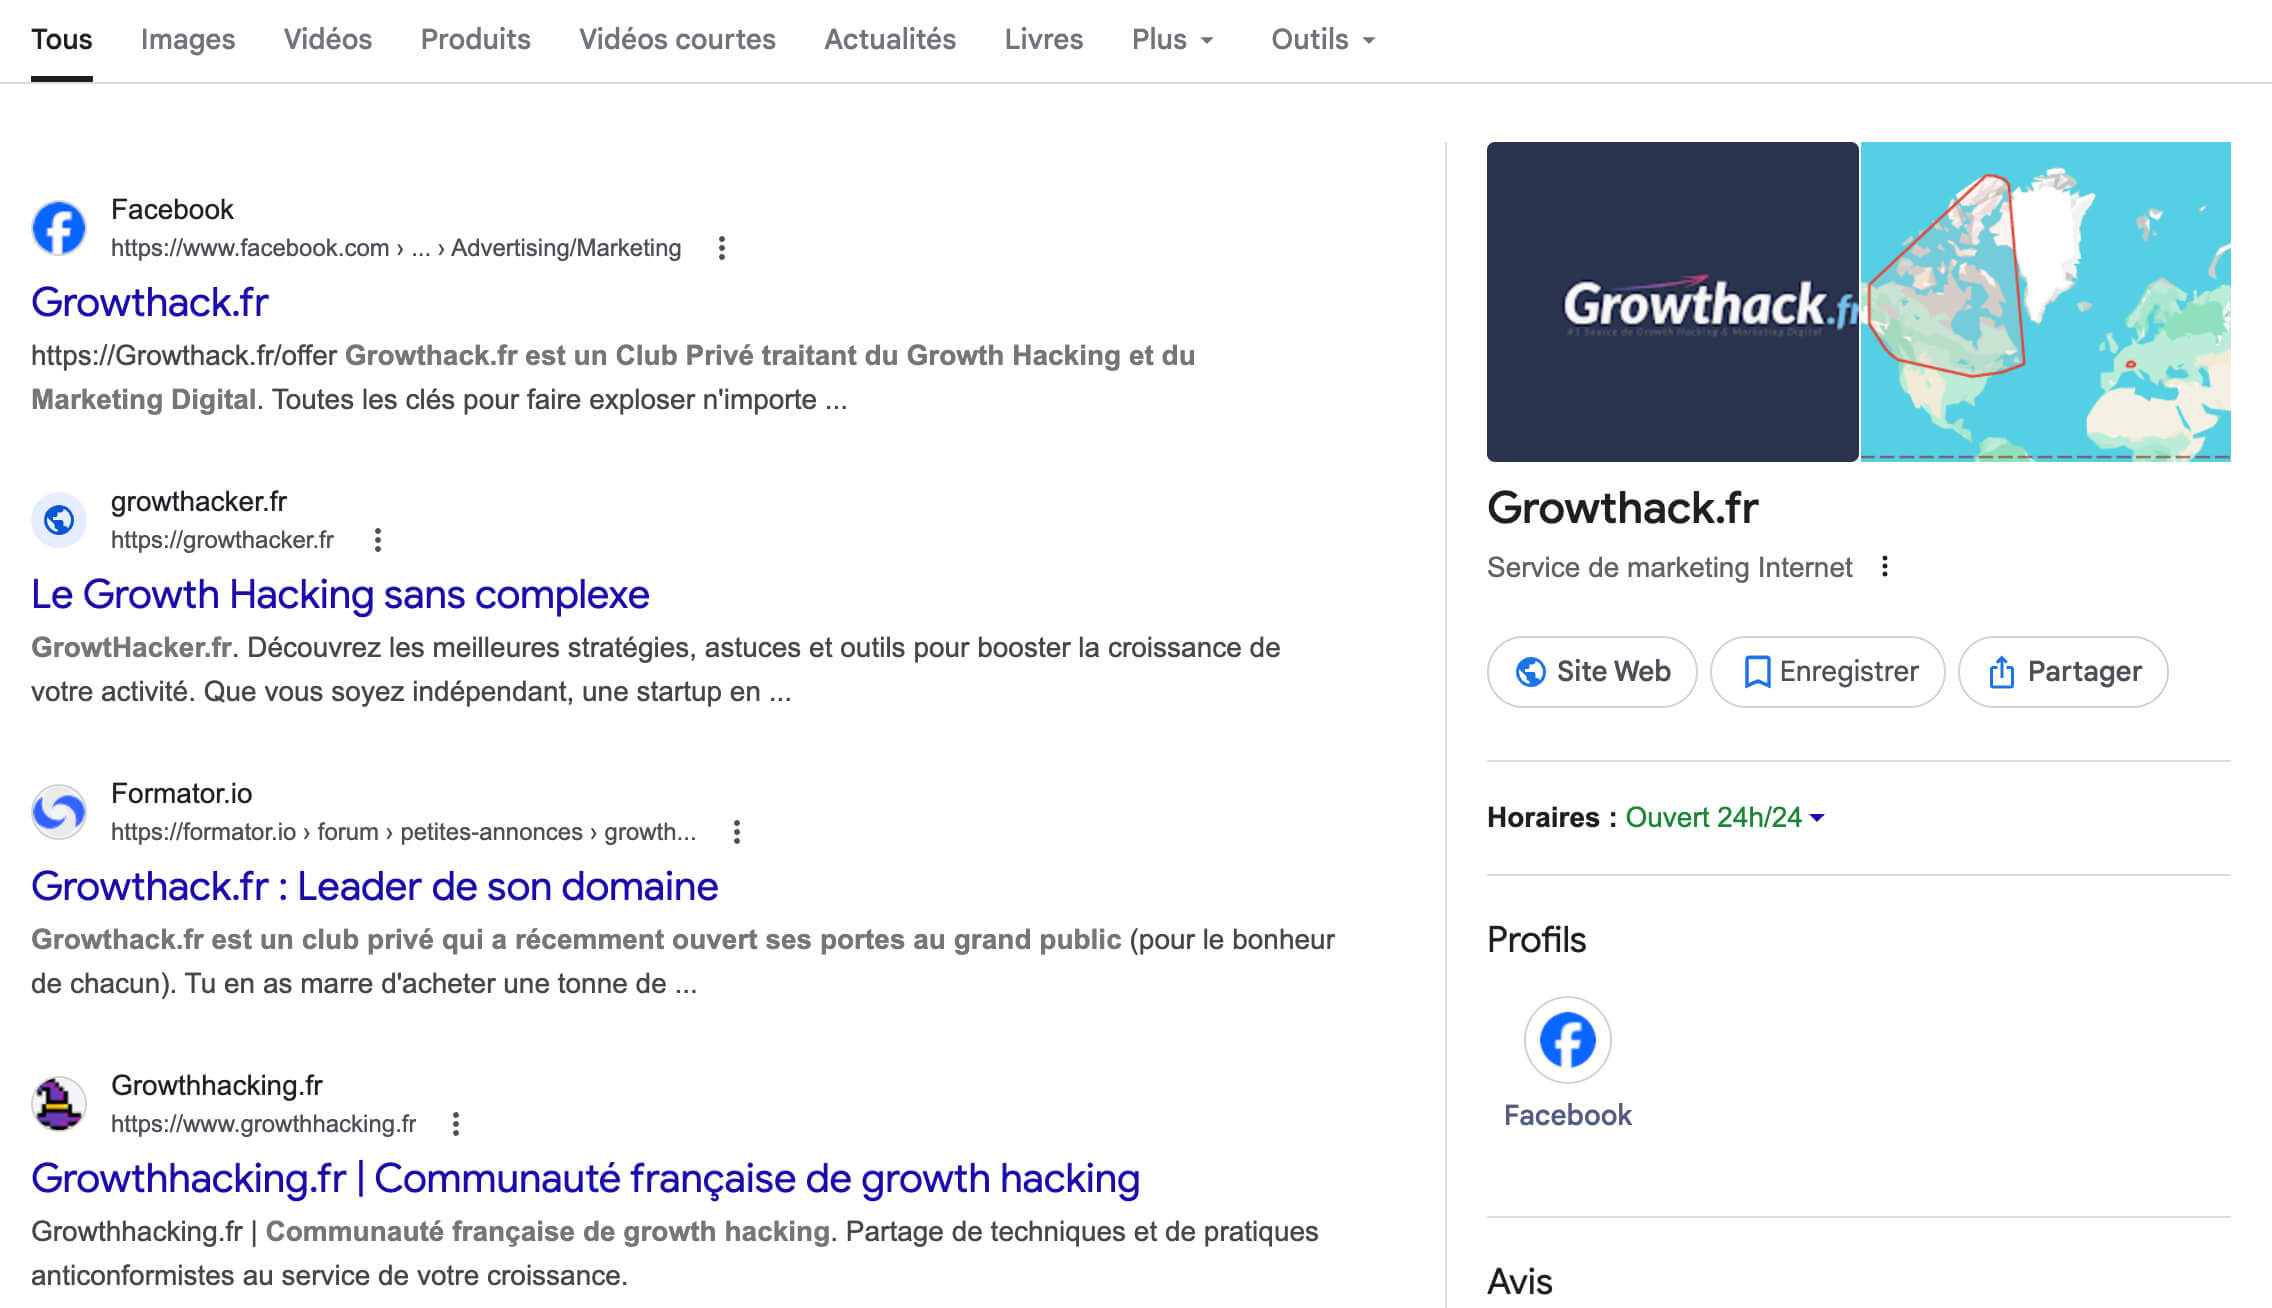Click the Enregistrer button
2272x1308 pixels.
(x=1828, y=672)
